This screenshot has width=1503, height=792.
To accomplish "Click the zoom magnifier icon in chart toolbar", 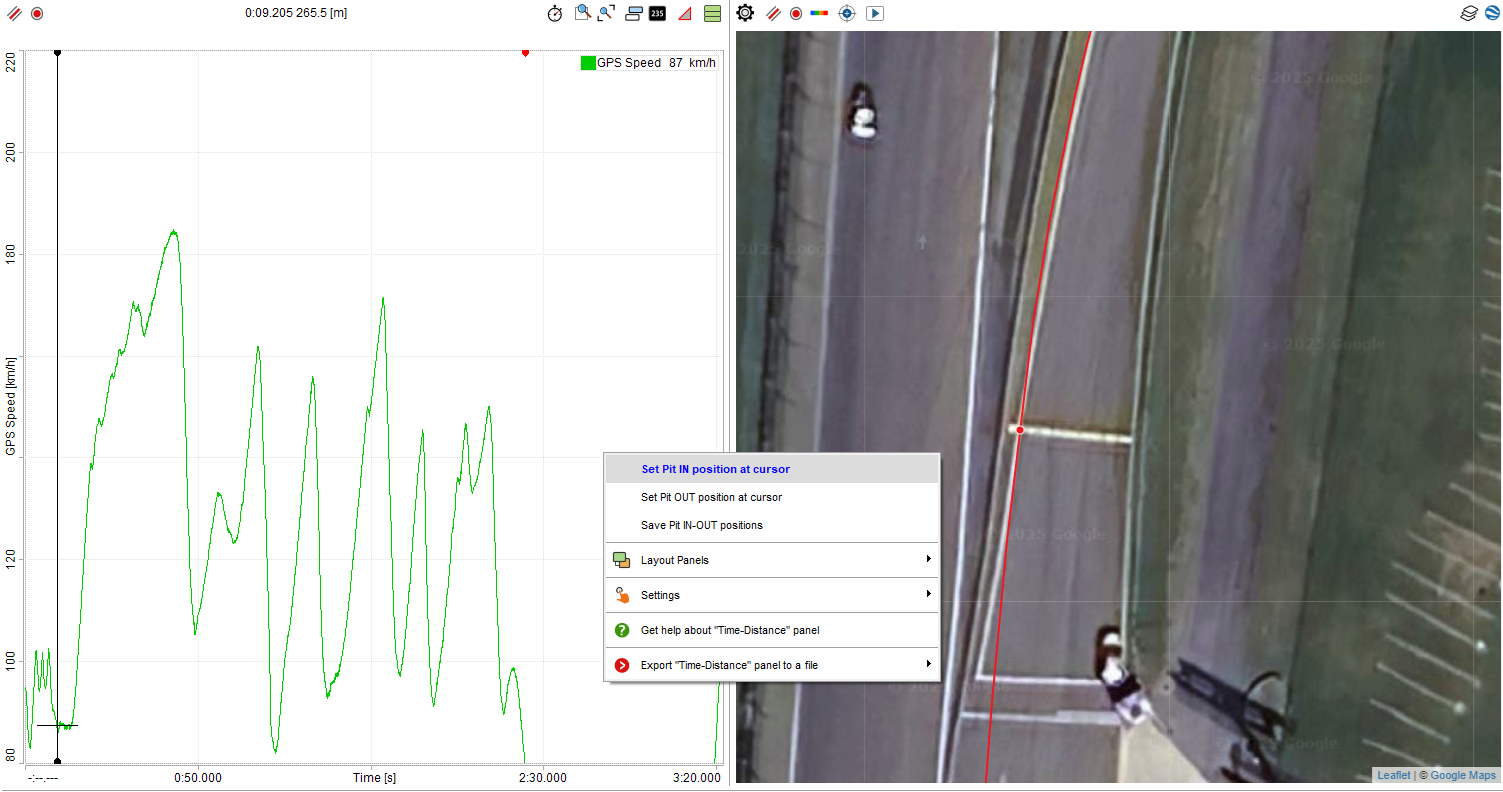I will coord(583,13).
